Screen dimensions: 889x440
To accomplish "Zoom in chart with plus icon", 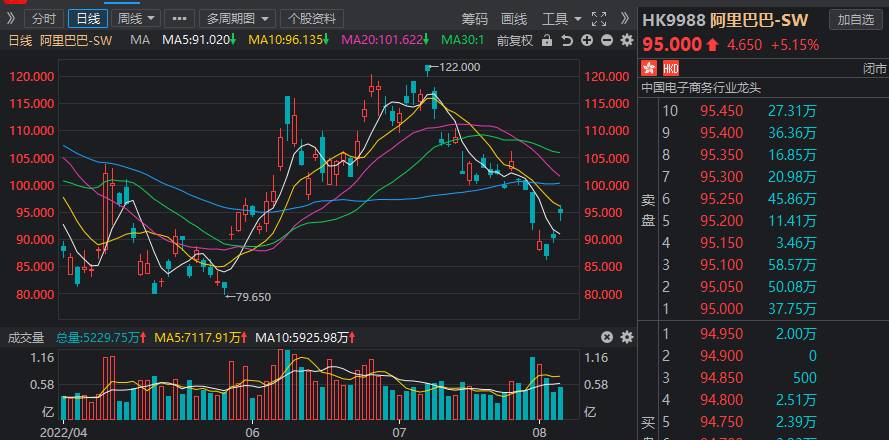I will tap(587, 40).
